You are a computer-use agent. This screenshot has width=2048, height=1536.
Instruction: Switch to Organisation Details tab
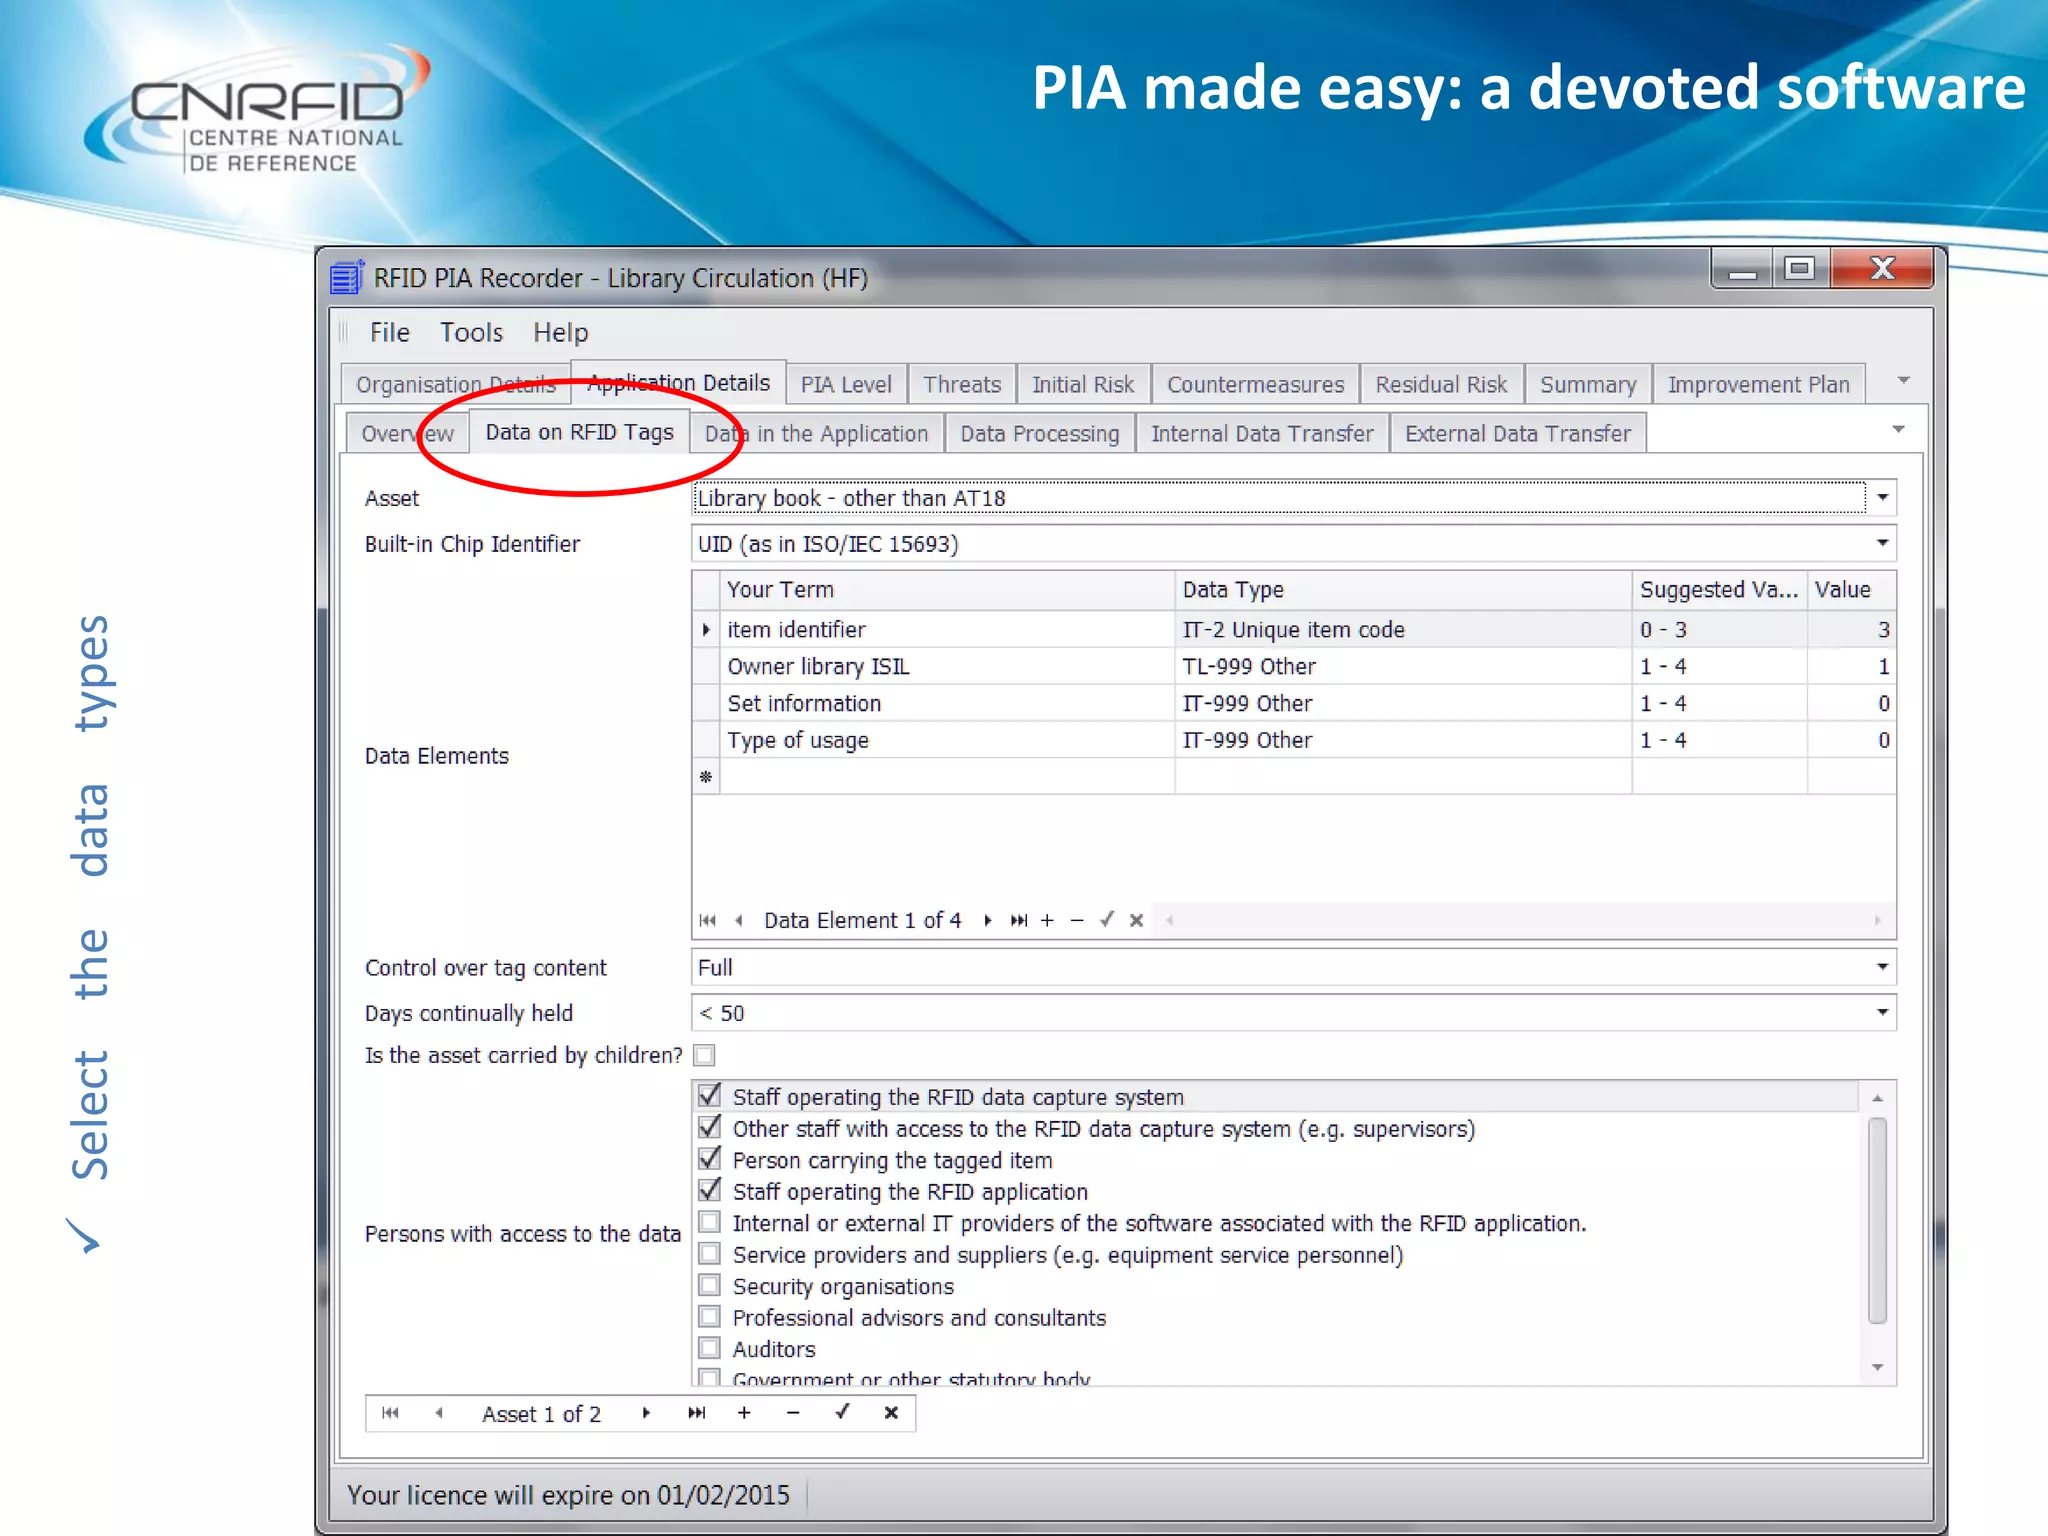point(455,385)
